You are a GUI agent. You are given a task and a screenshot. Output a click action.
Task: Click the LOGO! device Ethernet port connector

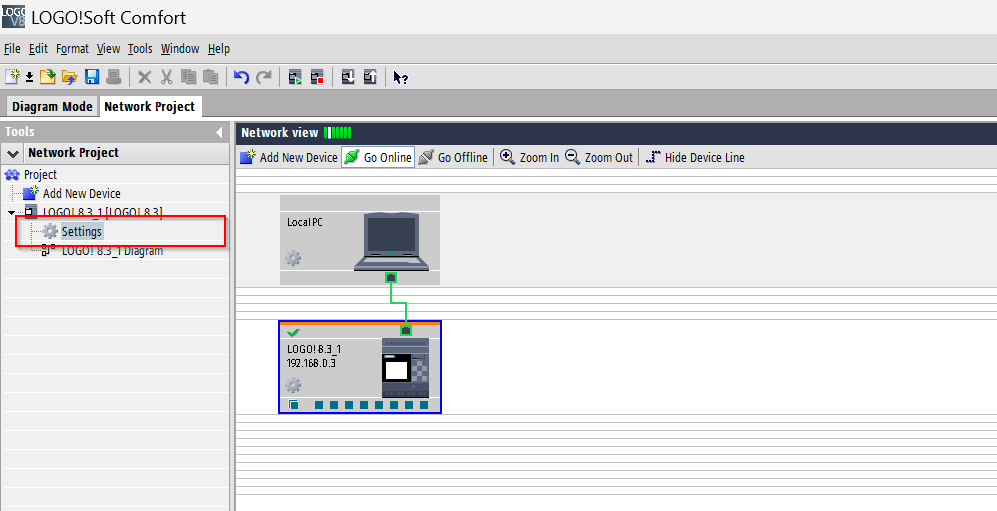(406, 330)
